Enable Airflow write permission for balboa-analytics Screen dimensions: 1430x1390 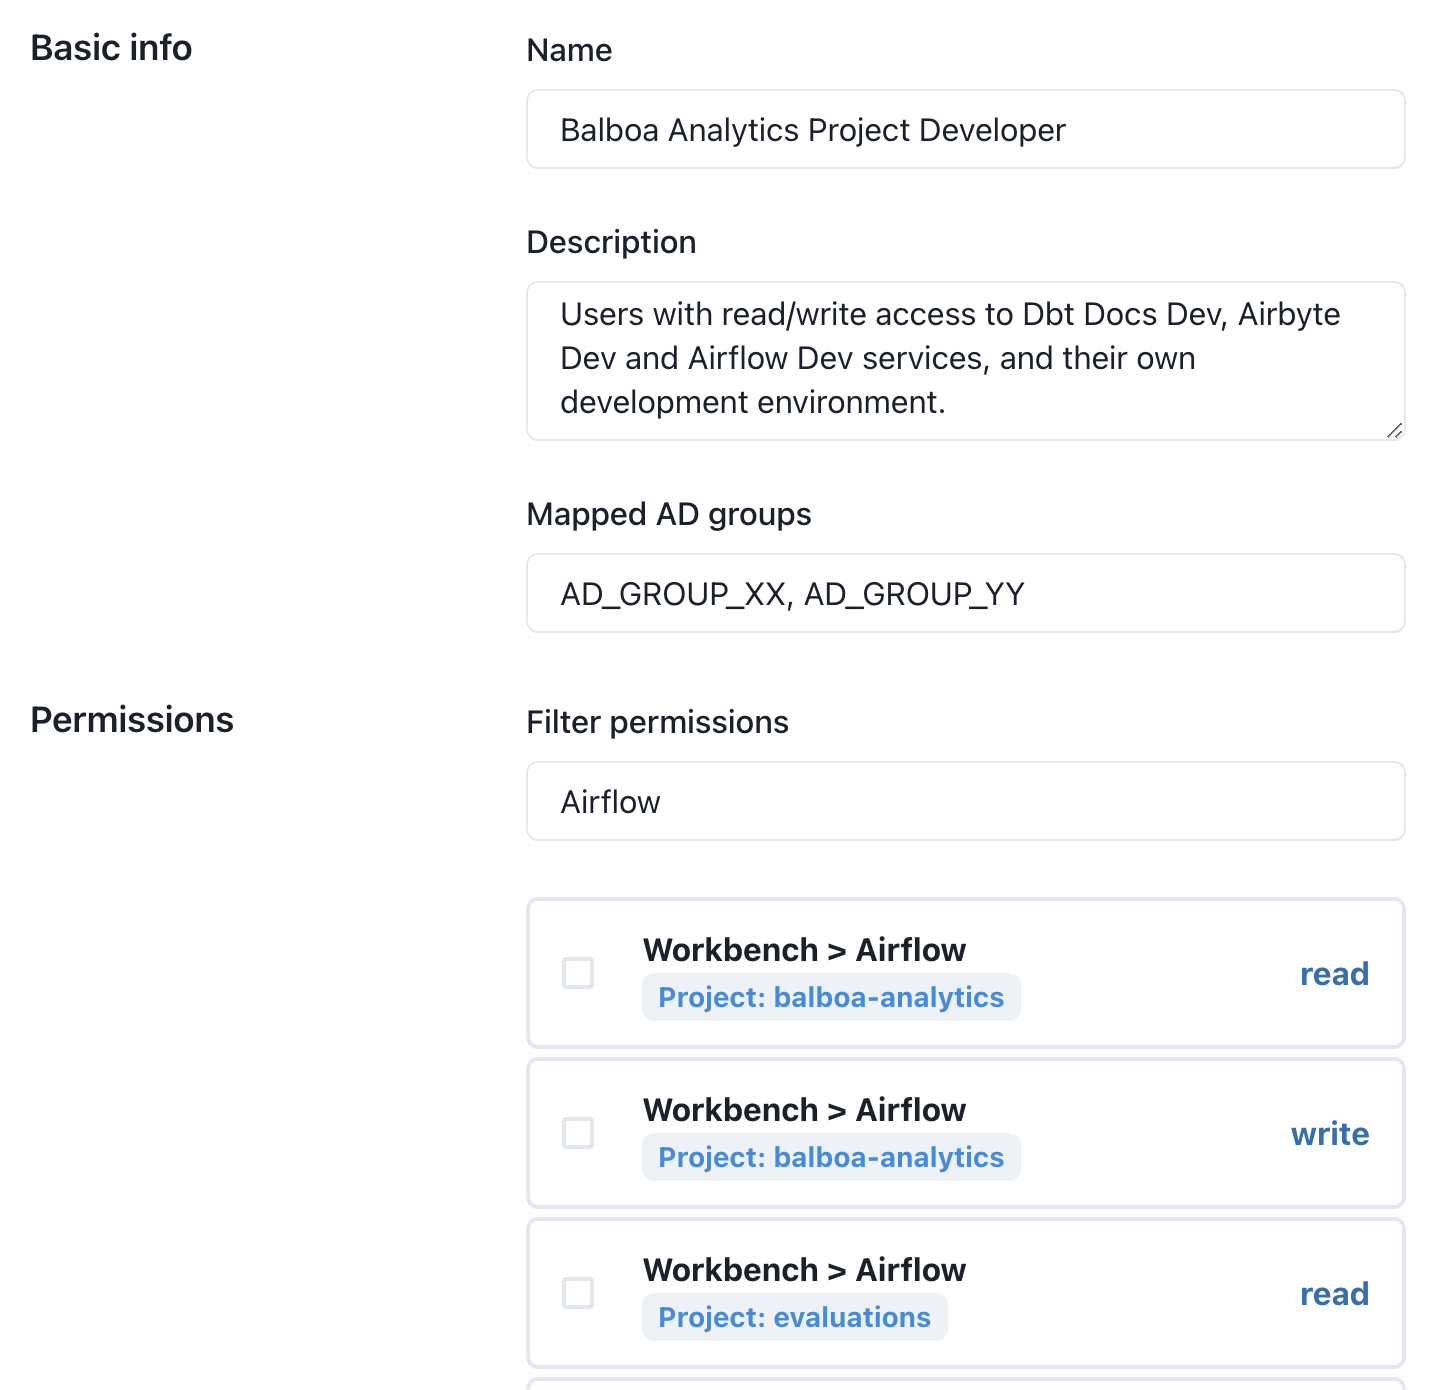578,1133
